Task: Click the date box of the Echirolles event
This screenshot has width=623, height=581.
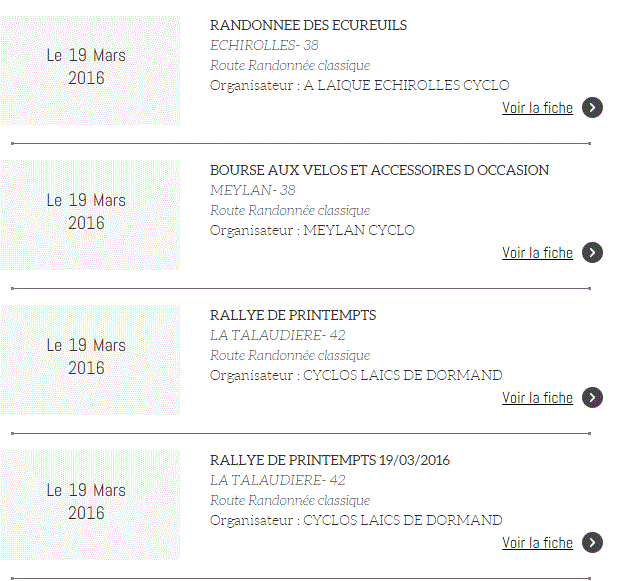Action: click(90, 70)
